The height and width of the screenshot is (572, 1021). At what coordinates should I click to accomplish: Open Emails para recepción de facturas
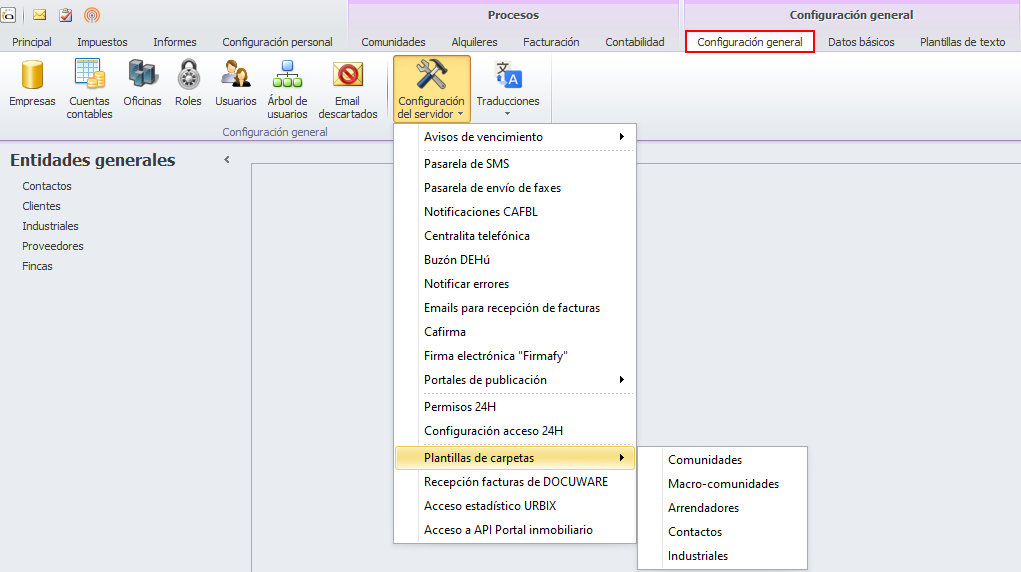[x=515, y=307]
